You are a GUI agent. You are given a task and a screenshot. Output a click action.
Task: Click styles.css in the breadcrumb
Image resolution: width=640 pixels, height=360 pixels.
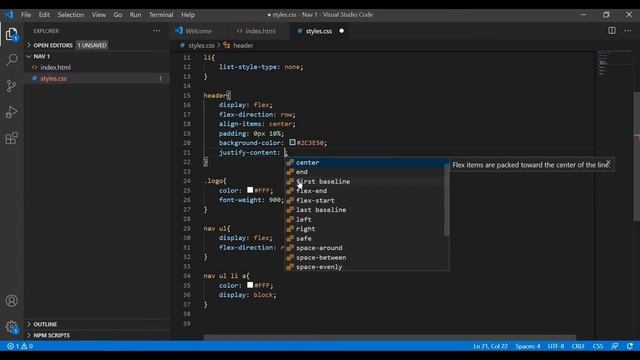(201, 45)
